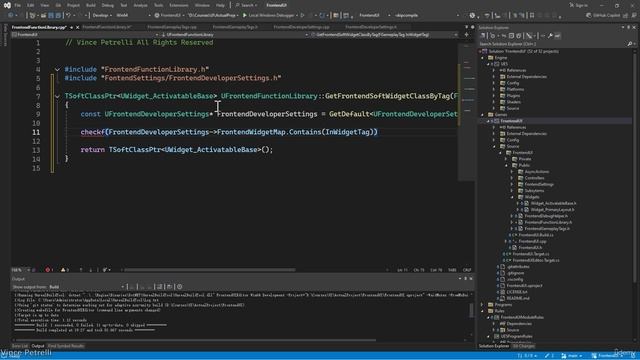This screenshot has height=360, width=640.
Task: Click the Properties wrench icon in Solution Explorer
Action: pos(550,36)
